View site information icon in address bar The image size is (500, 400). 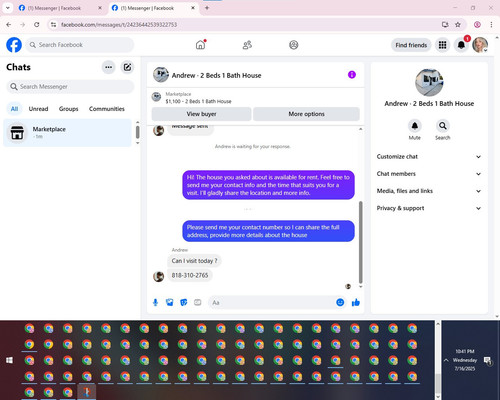point(53,24)
